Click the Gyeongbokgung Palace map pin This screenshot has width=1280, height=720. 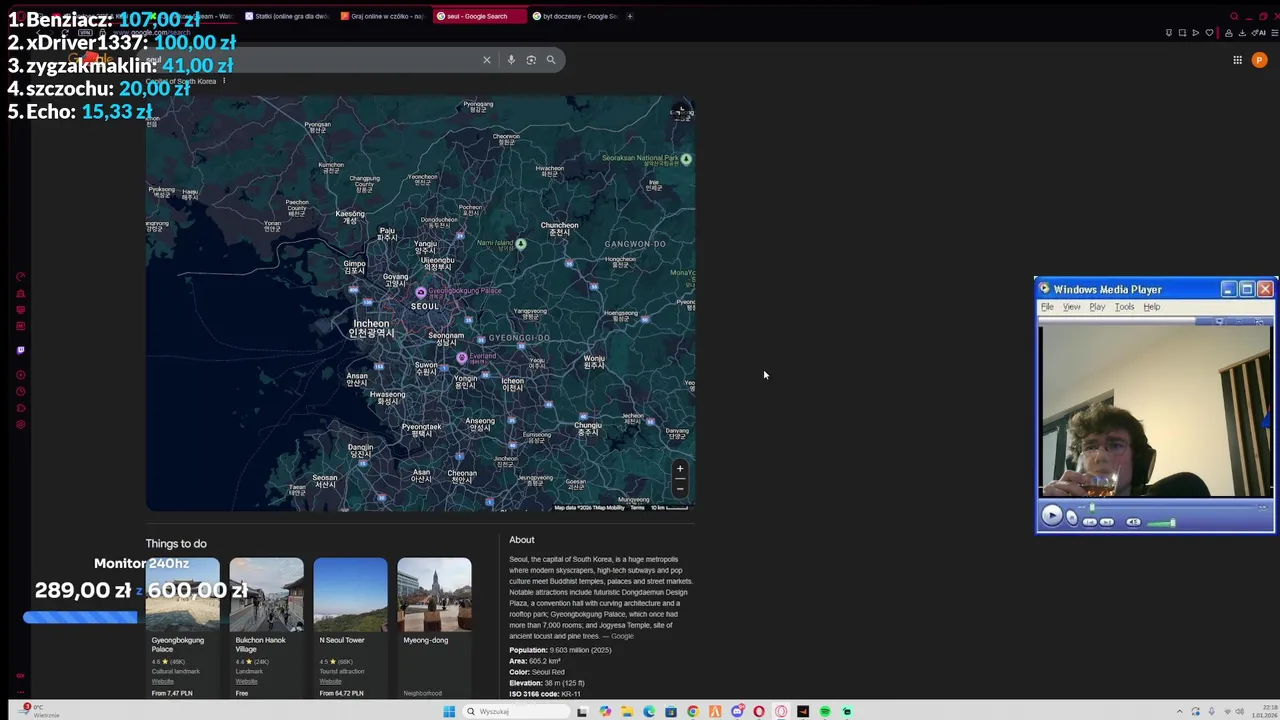coord(421,292)
